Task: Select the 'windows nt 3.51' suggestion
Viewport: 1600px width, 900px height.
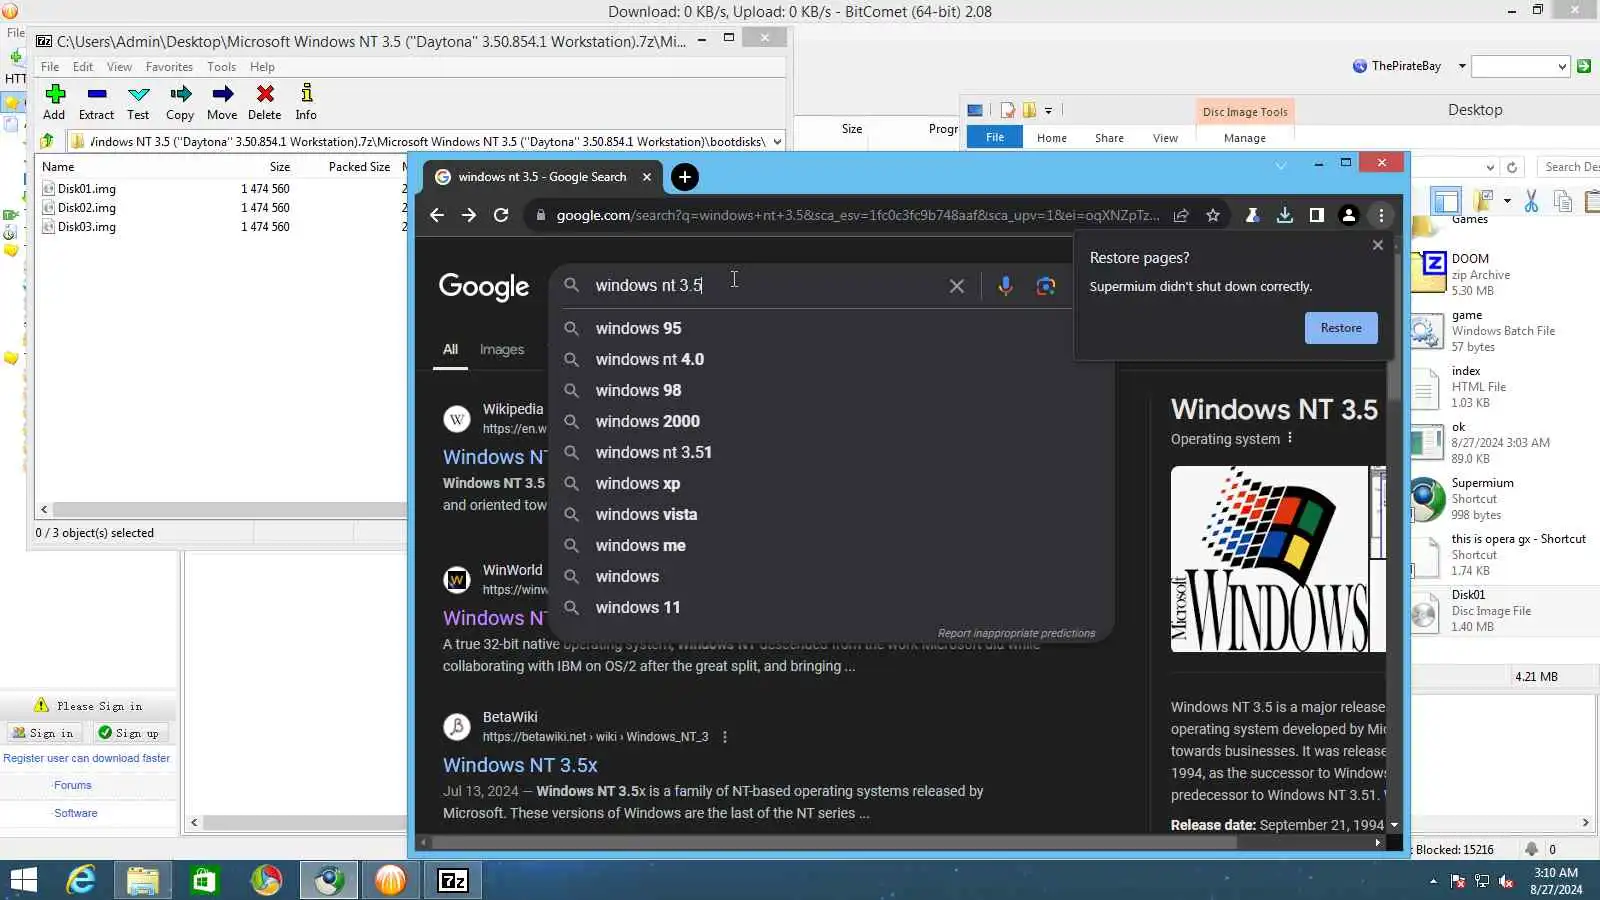Action: coord(653,452)
